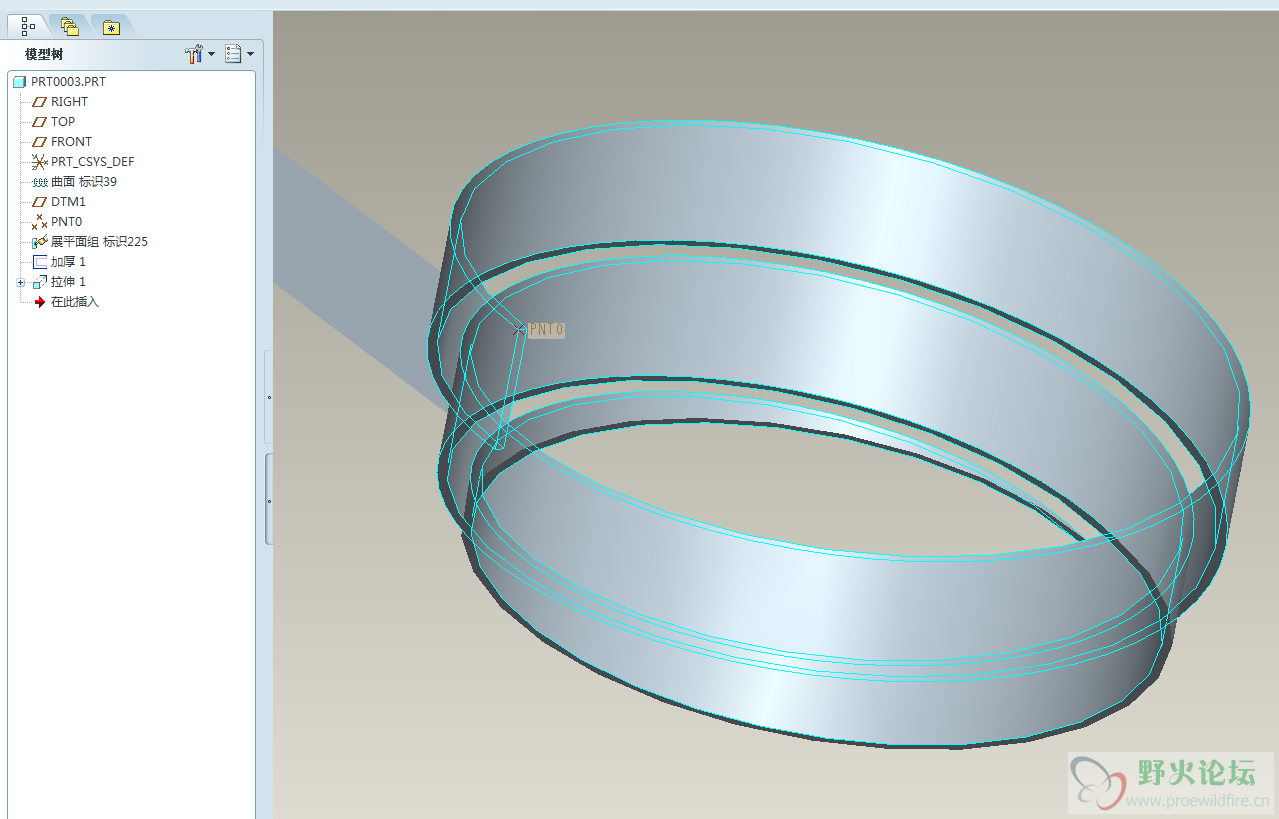The width and height of the screenshot is (1279, 819).
Task: Click the FRONT datum plane icon
Action: [39, 142]
